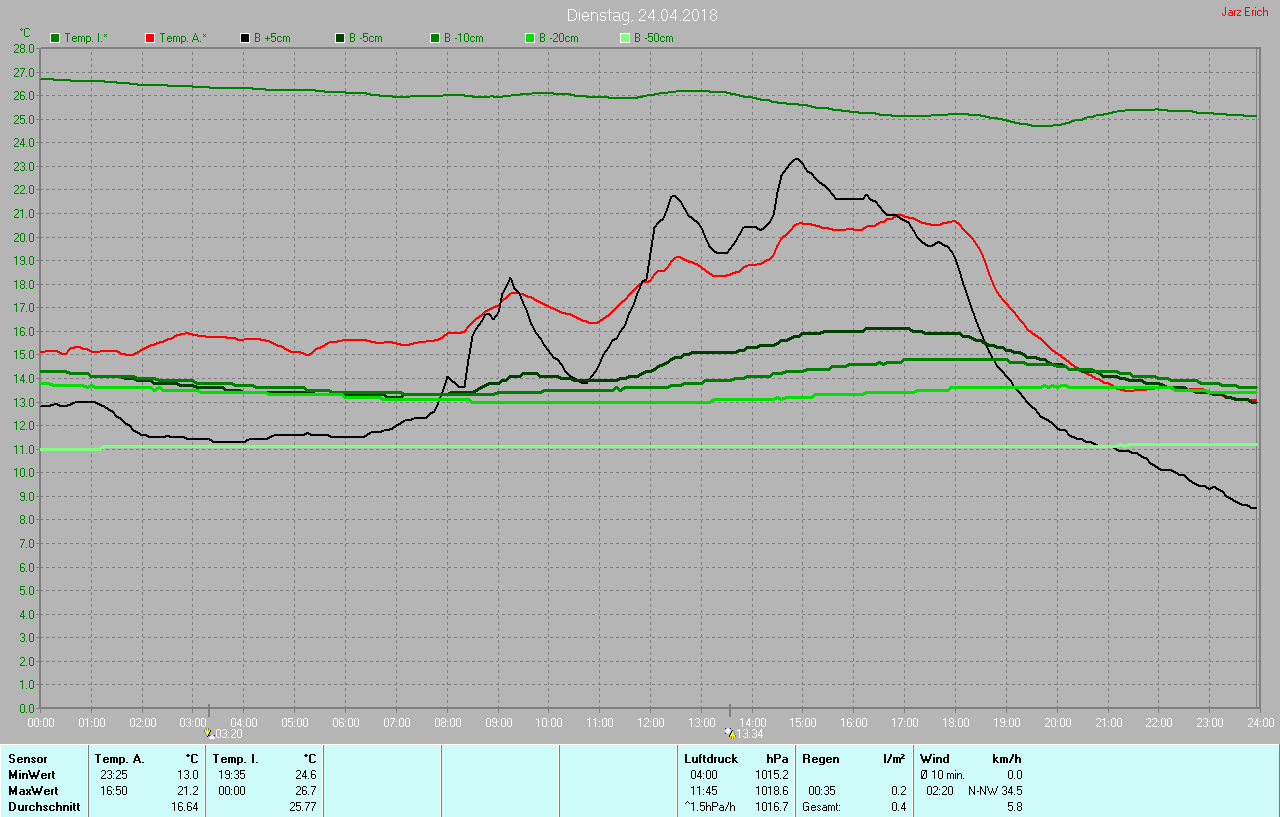Viewport: 1280px width, 817px height.
Task: Click the chart title date Dienstag, 24.04.2018
Action: [x=641, y=15]
